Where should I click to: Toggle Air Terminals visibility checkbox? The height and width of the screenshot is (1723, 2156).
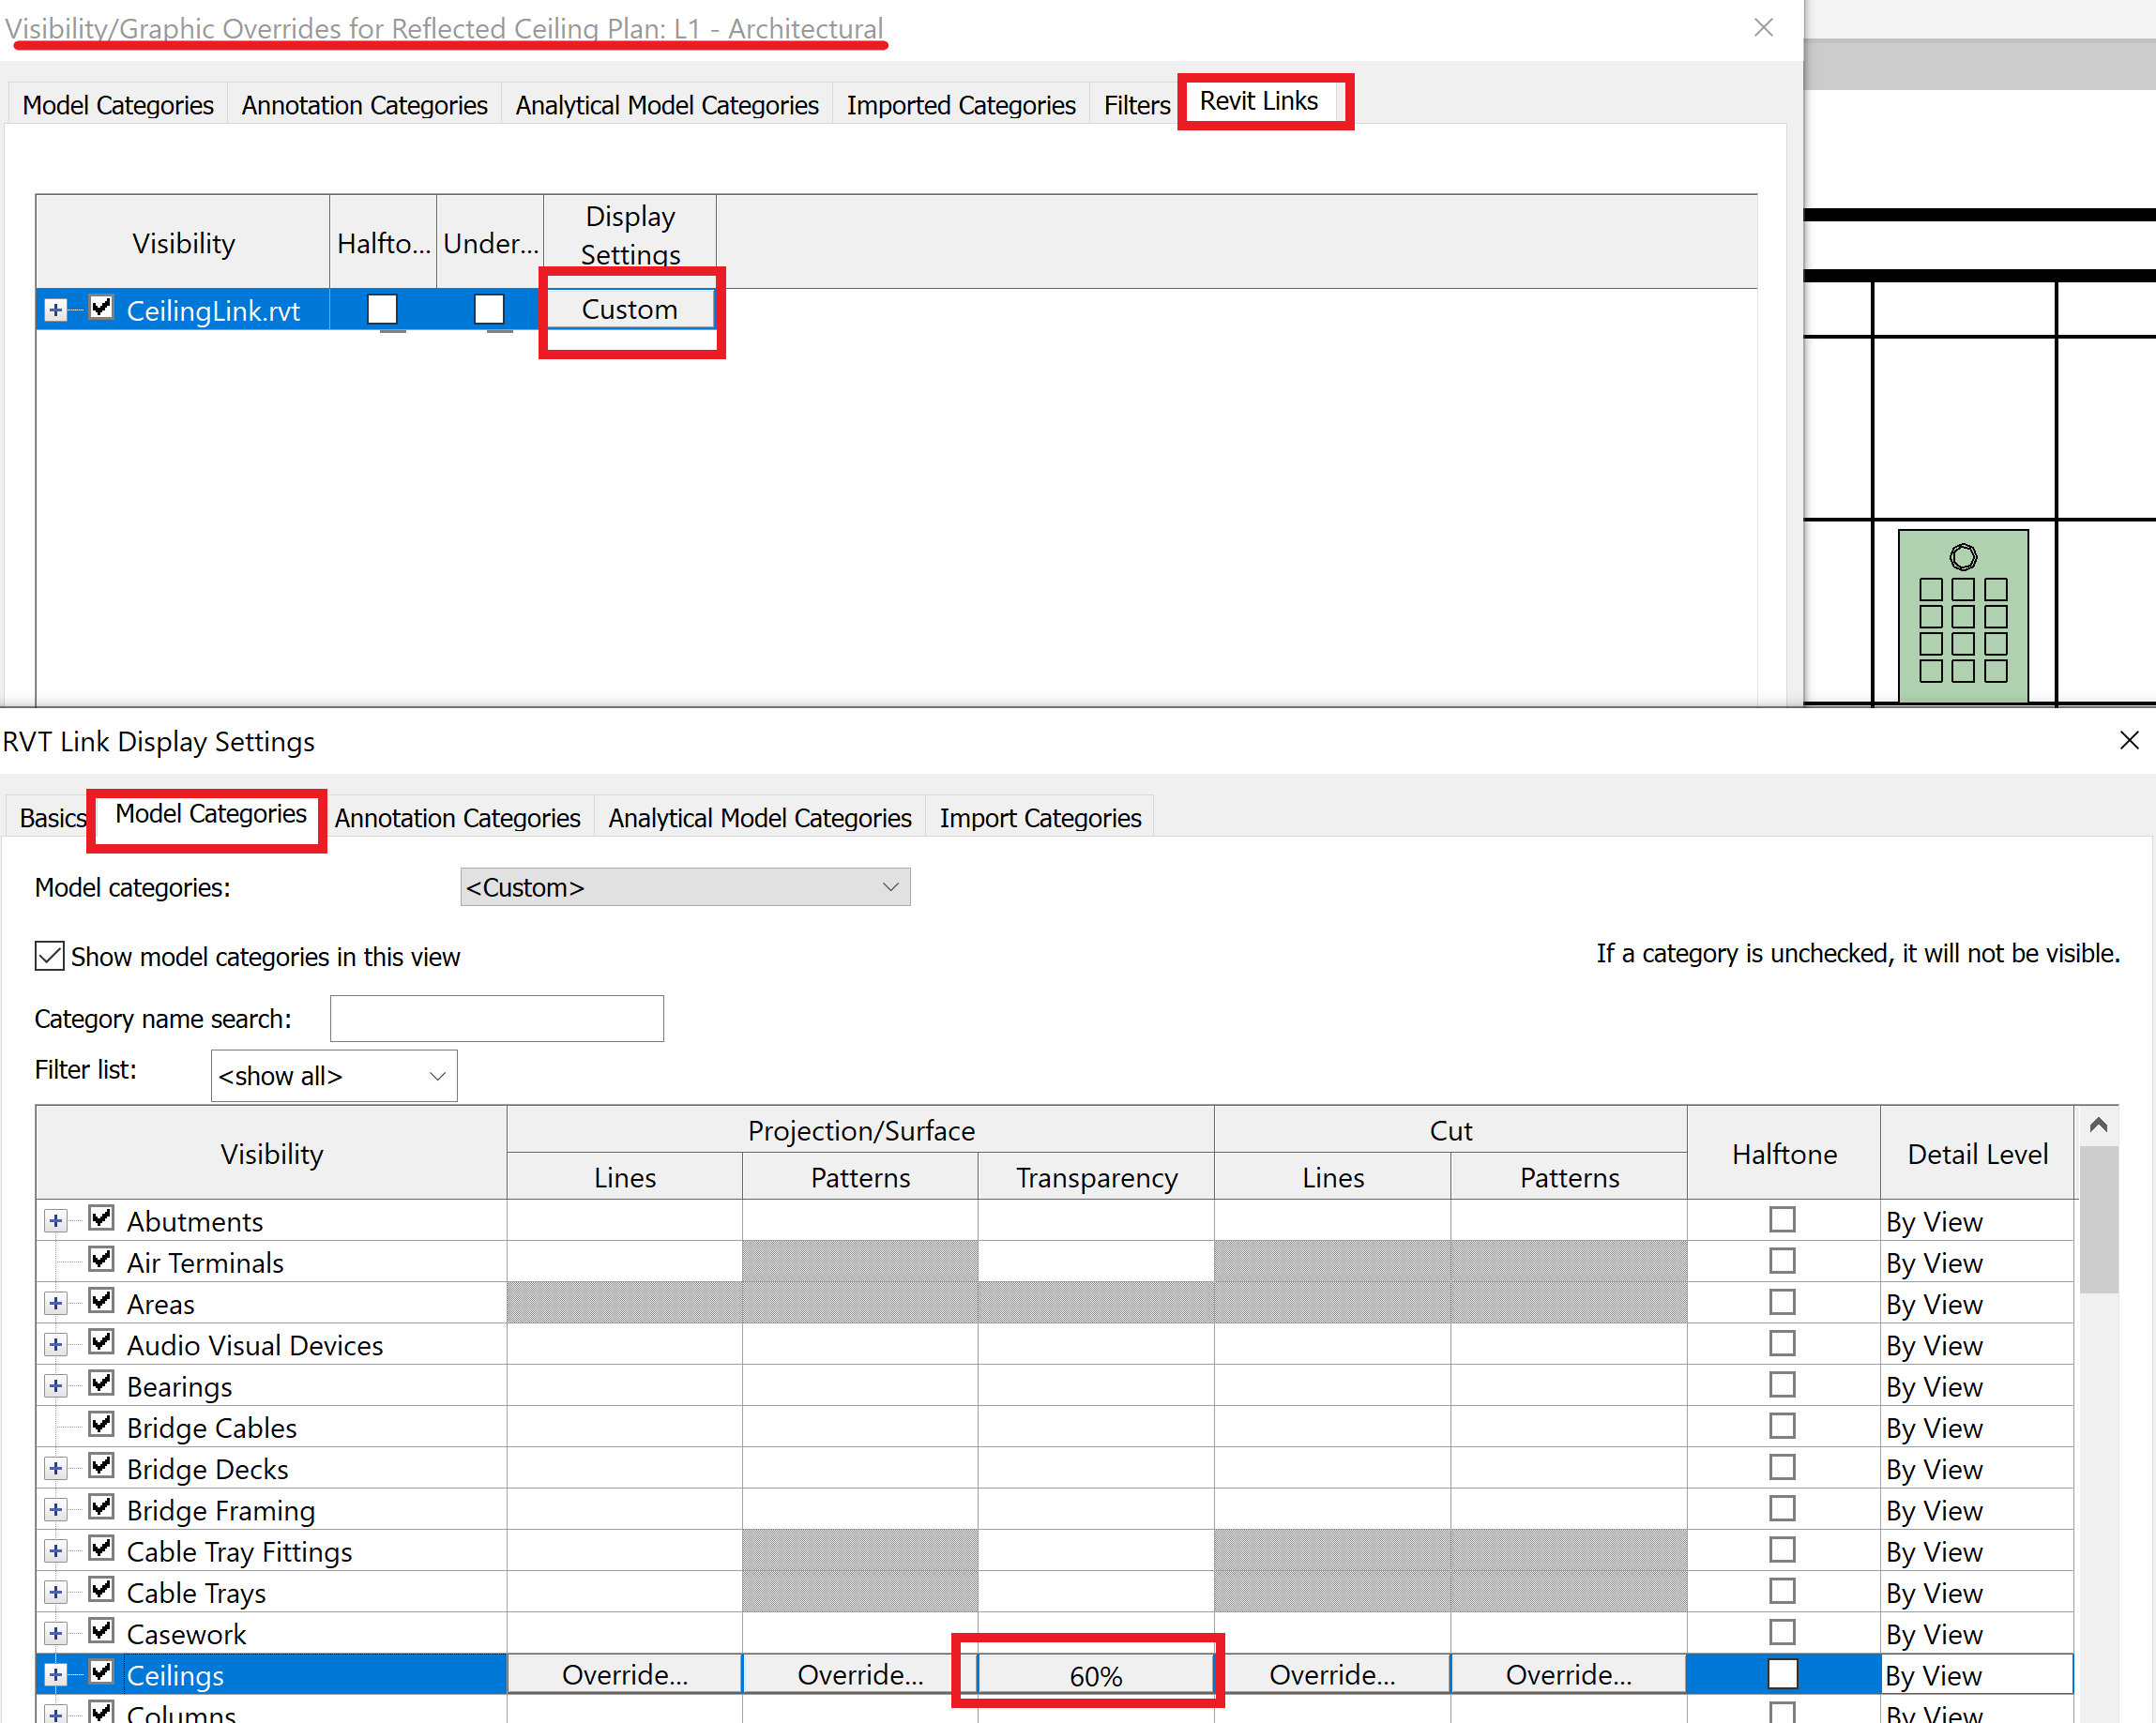coord(101,1259)
